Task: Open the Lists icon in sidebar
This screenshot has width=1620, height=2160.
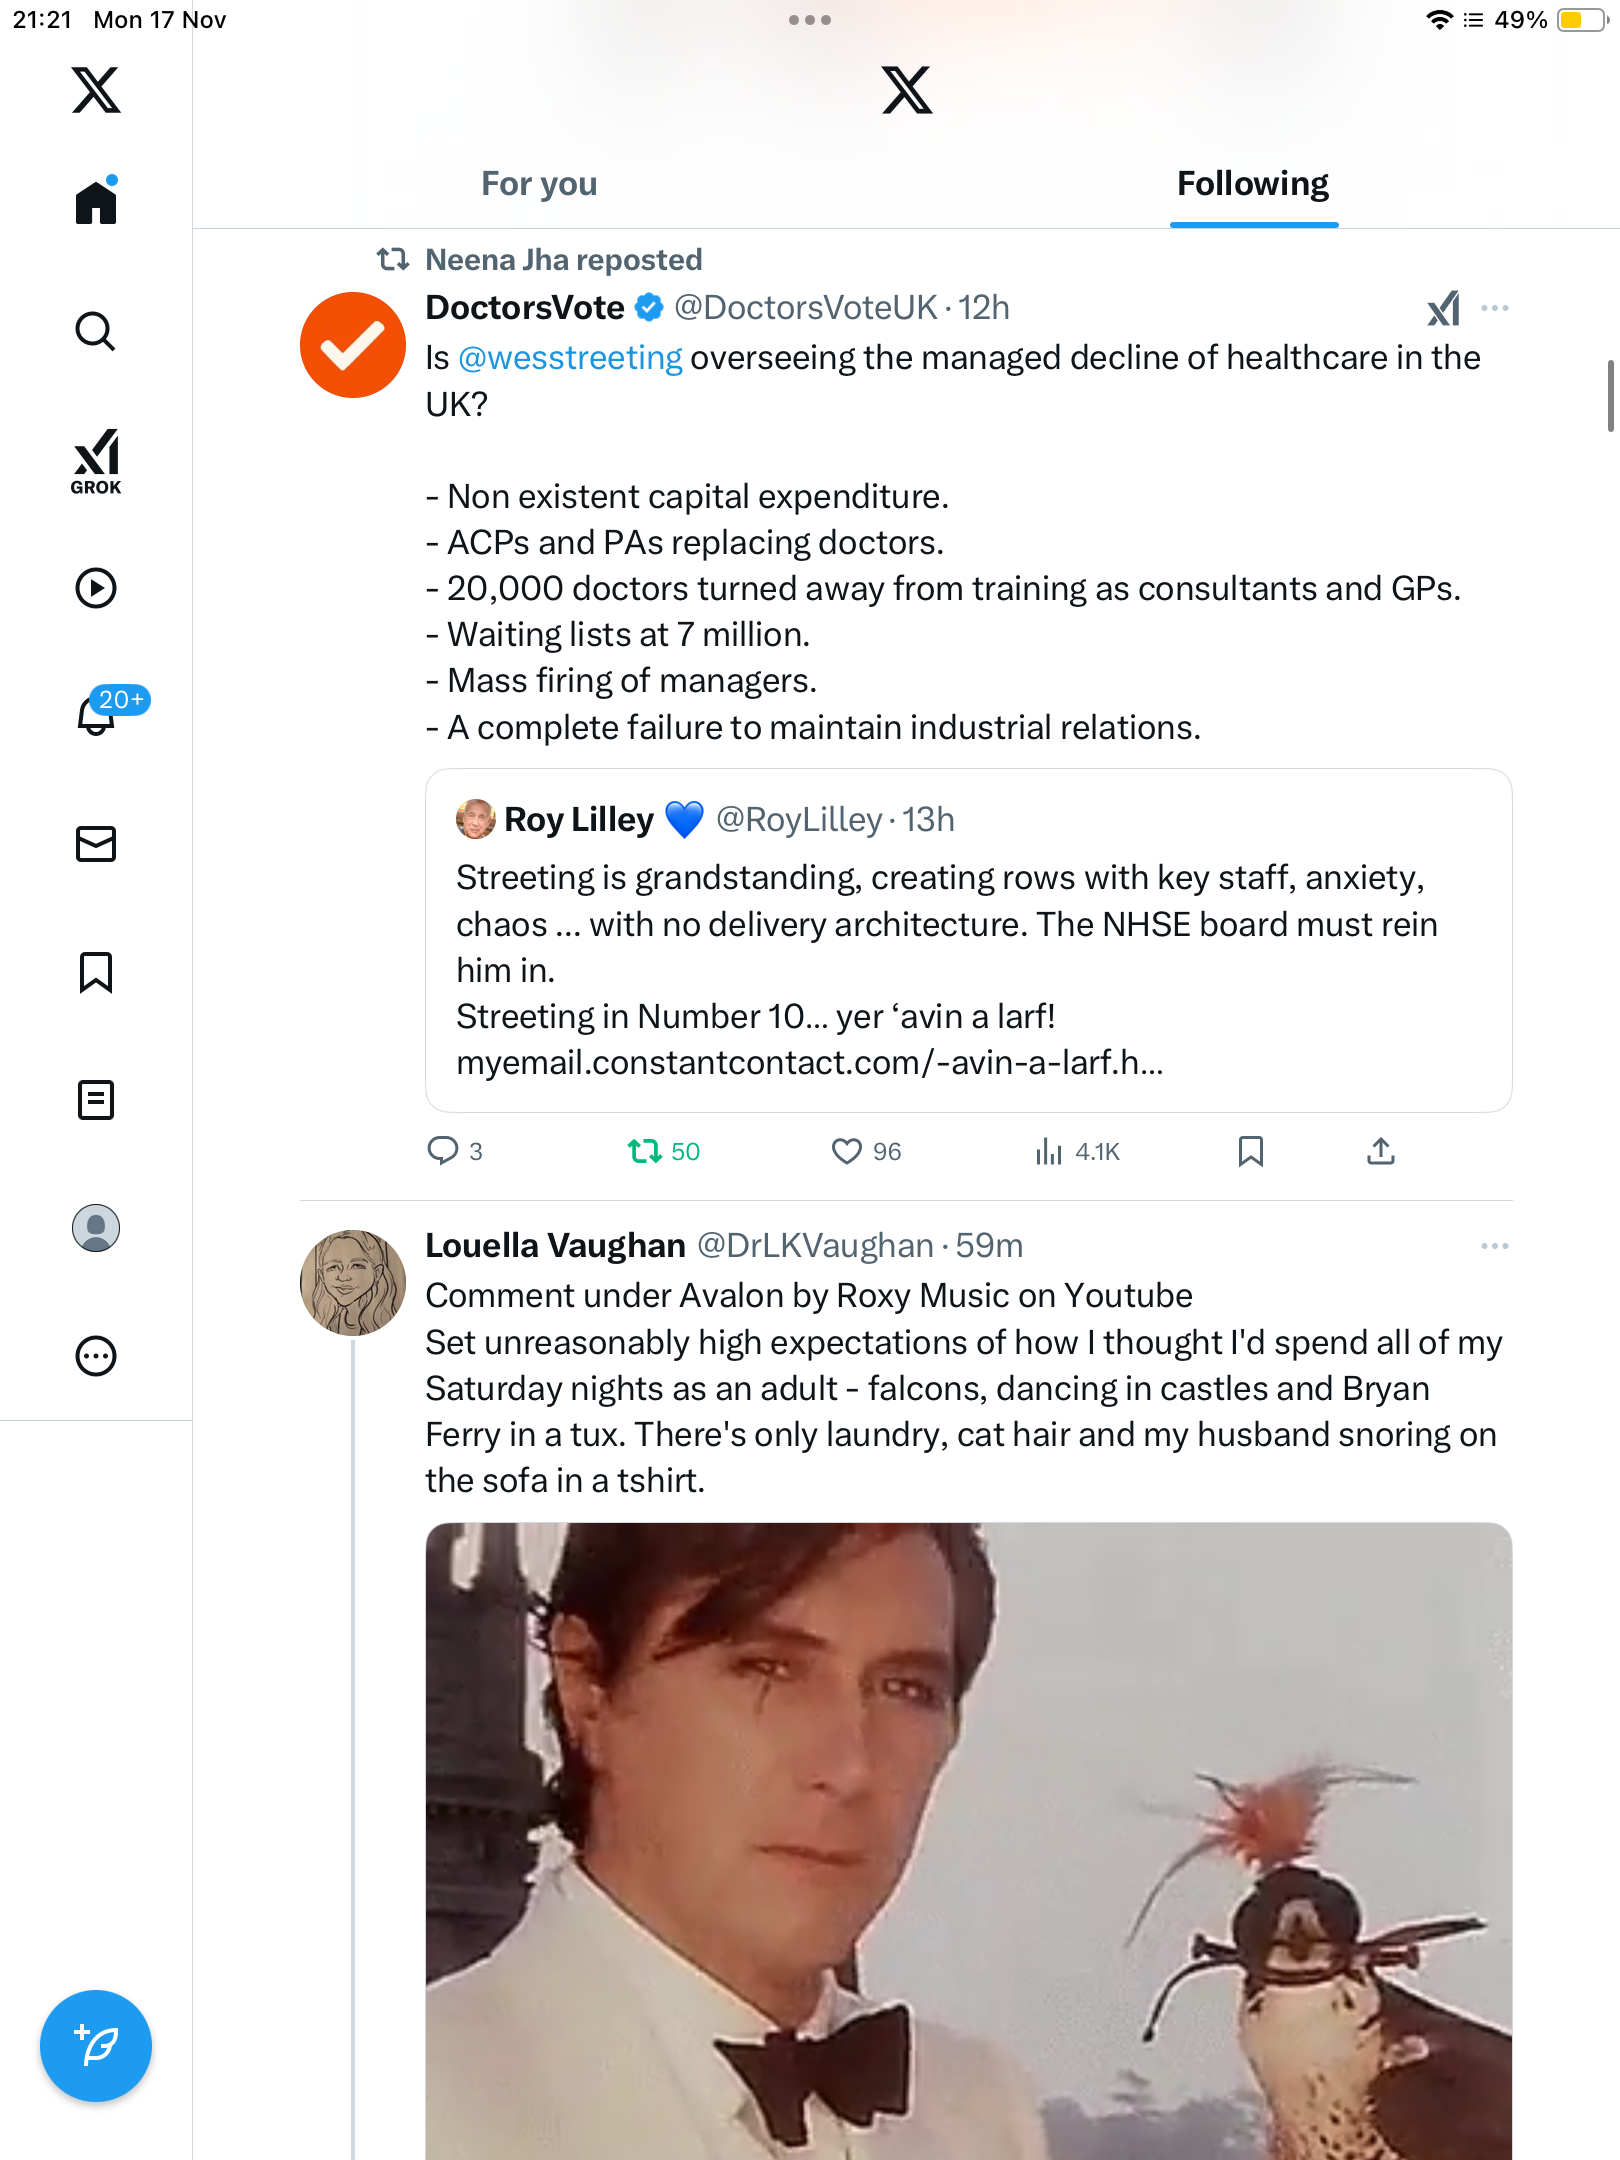Action: [96, 1100]
